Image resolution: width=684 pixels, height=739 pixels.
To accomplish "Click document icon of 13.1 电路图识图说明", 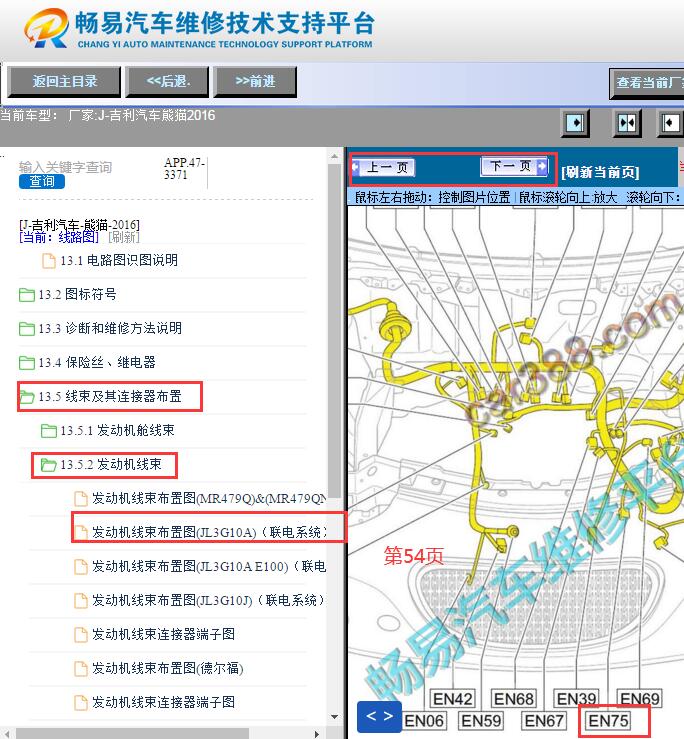I will pyautogui.click(x=49, y=261).
